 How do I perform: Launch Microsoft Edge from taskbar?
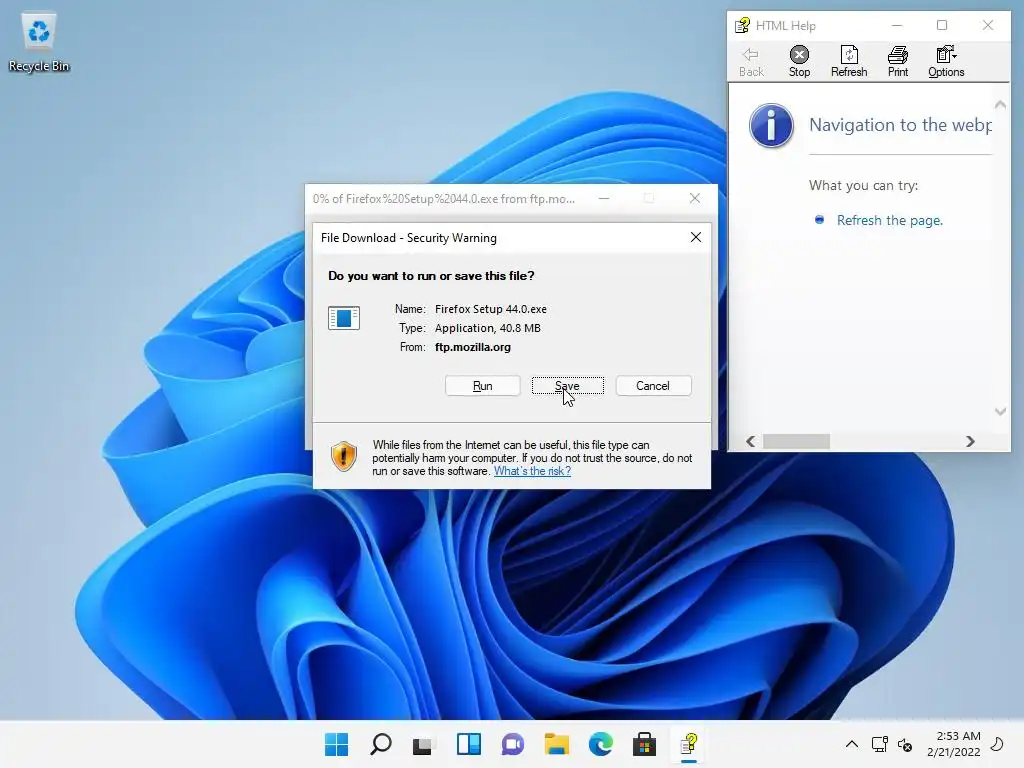[x=601, y=744]
